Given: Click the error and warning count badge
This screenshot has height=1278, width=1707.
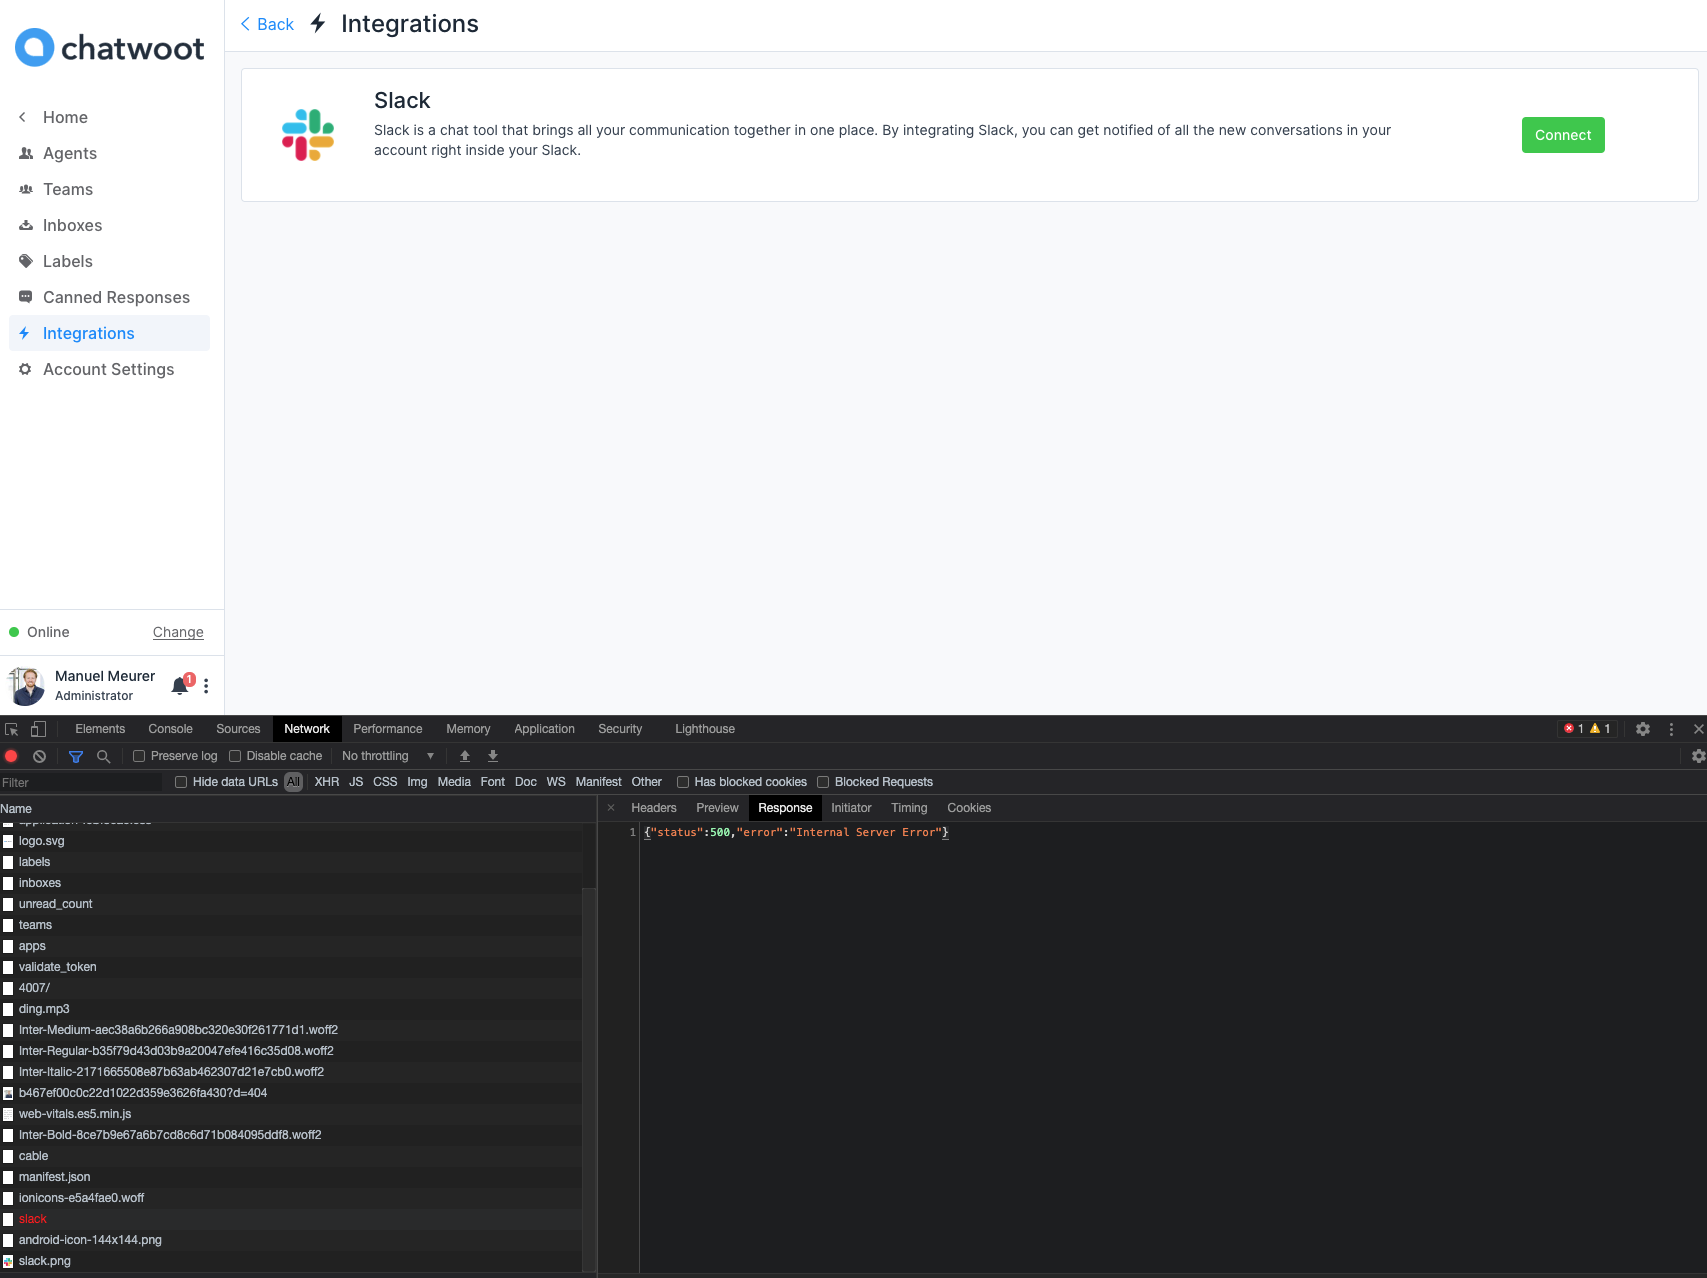Looking at the screenshot, I should pyautogui.click(x=1587, y=729).
